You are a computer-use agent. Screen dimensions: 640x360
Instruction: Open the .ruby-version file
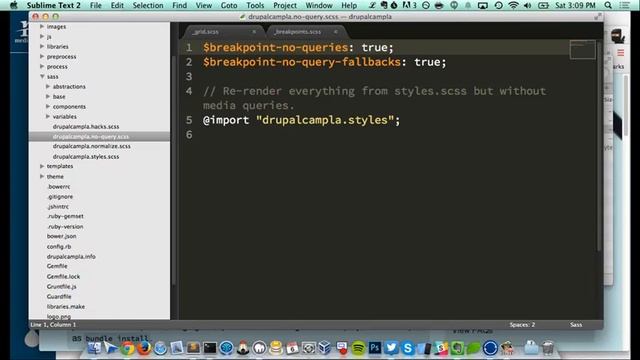(x=65, y=227)
